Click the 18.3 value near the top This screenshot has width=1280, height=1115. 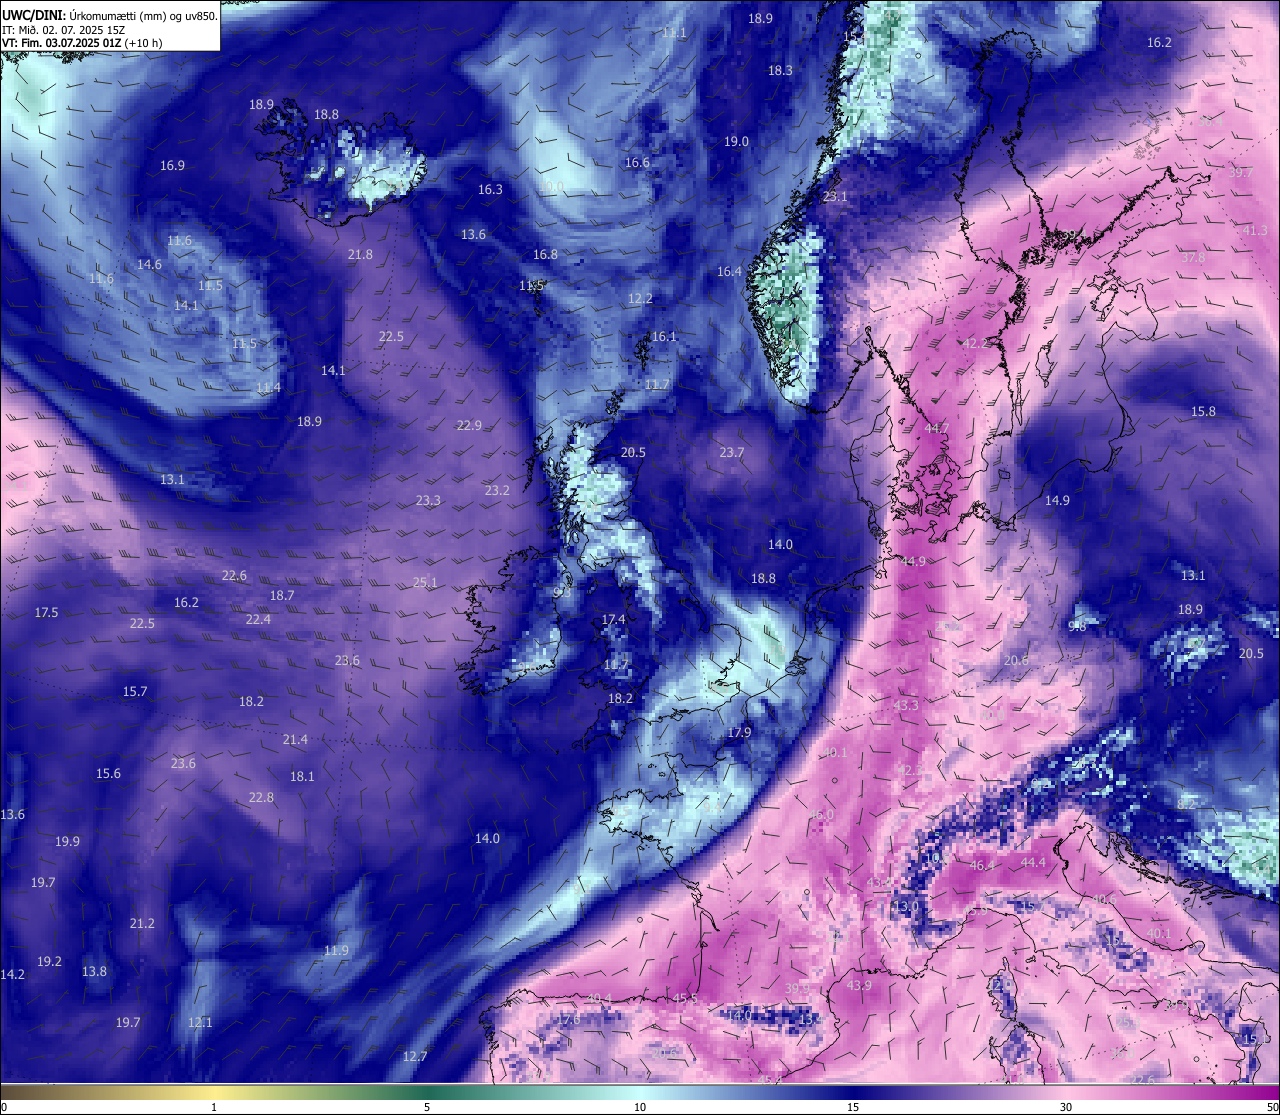click(780, 70)
